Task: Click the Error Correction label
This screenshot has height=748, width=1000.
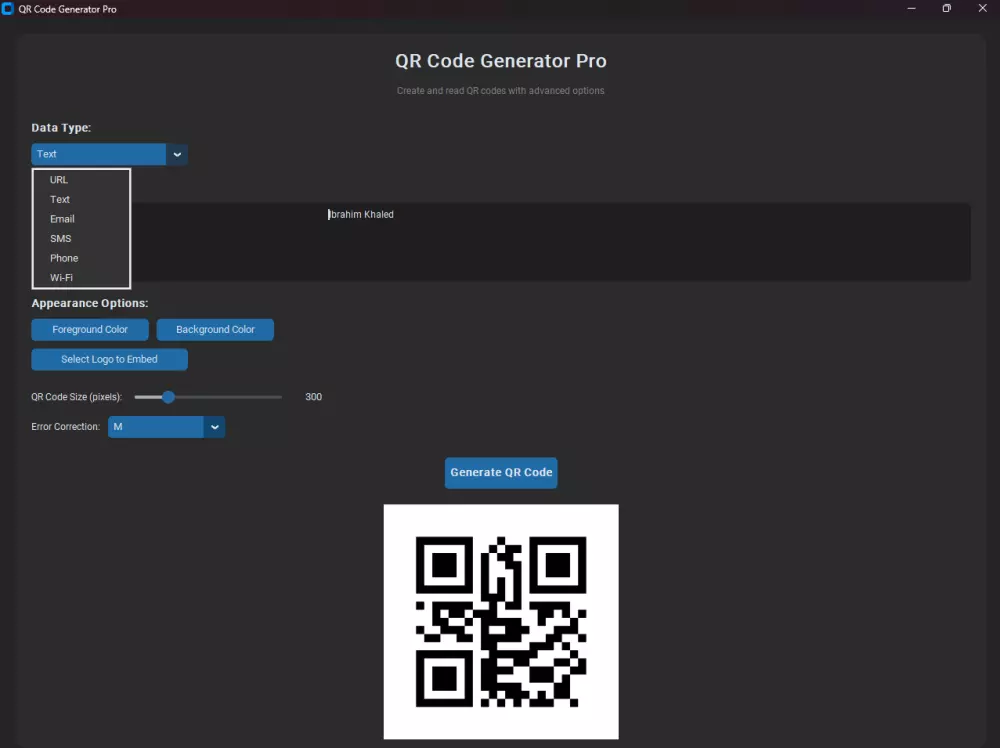Action: coord(66,427)
